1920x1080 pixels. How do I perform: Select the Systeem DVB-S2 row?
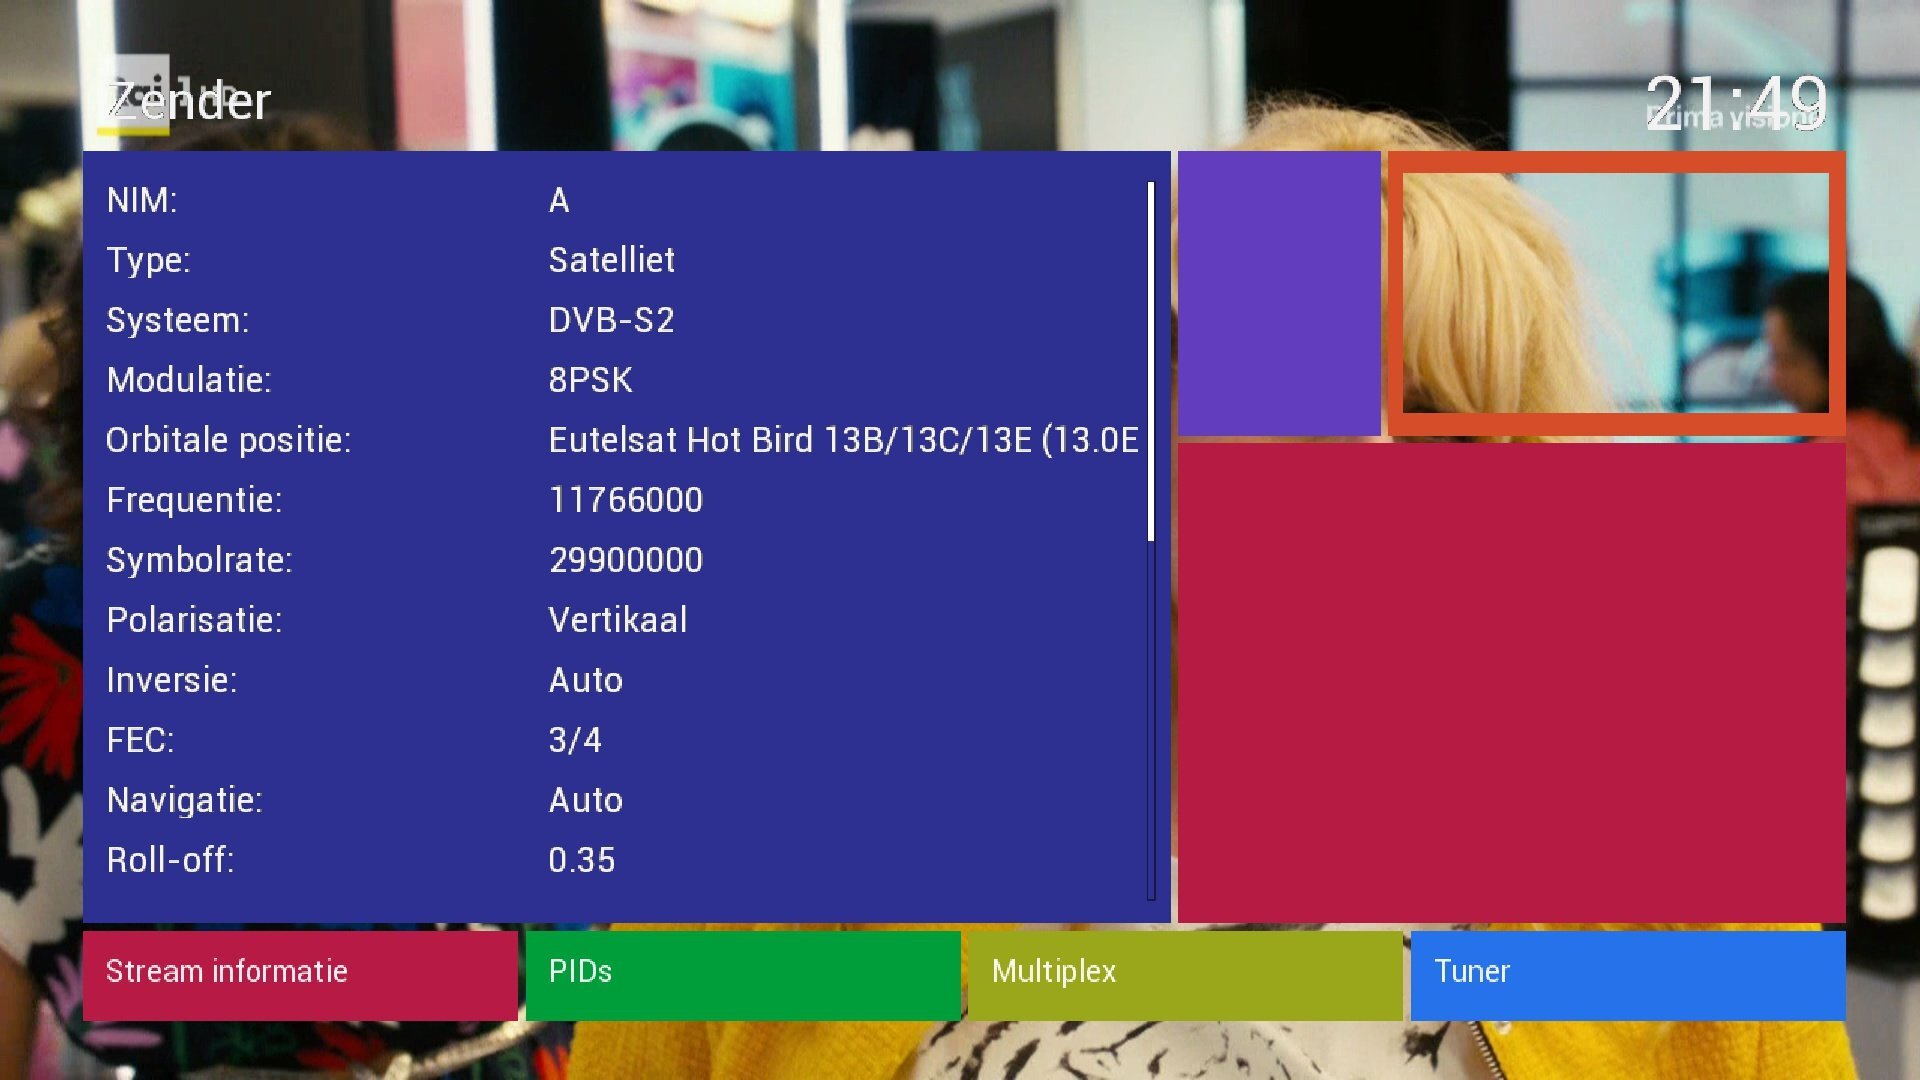tap(623, 320)
